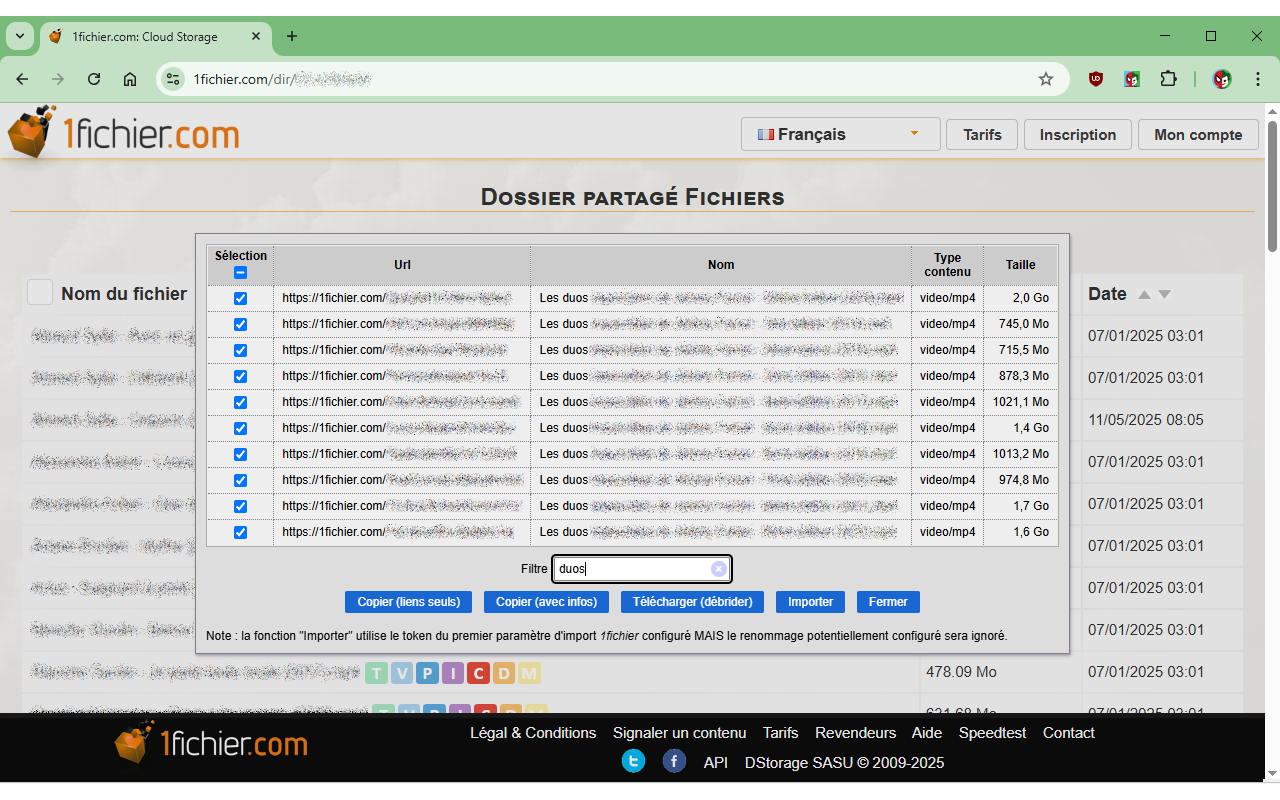
Task: Open the Facebook icon in the footer
Action: click(x=674, y=761)
